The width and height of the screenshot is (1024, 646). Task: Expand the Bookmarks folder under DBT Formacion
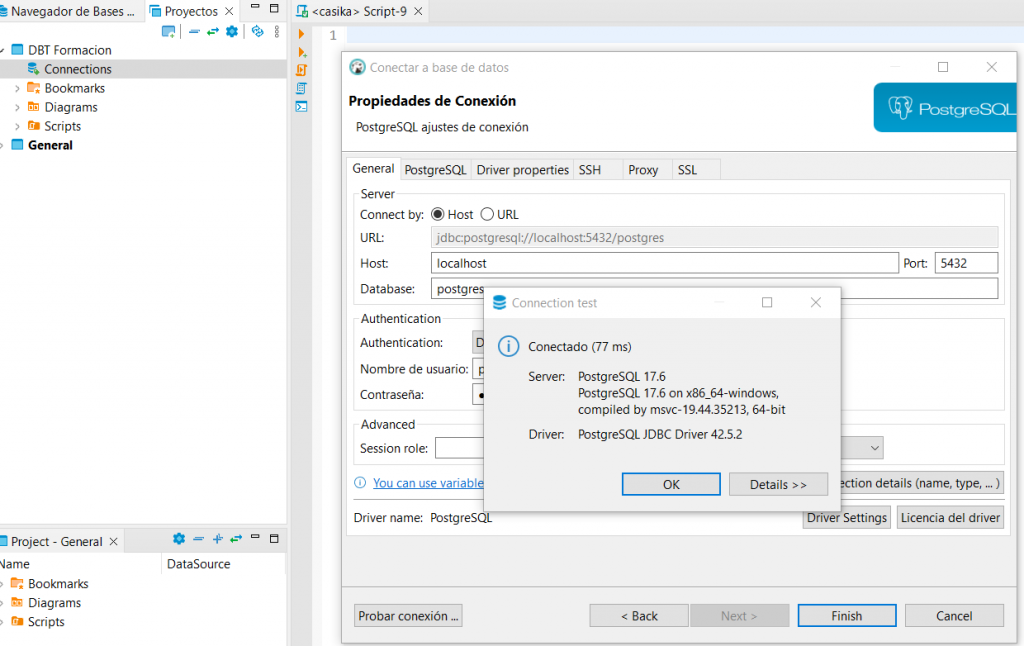17,88
